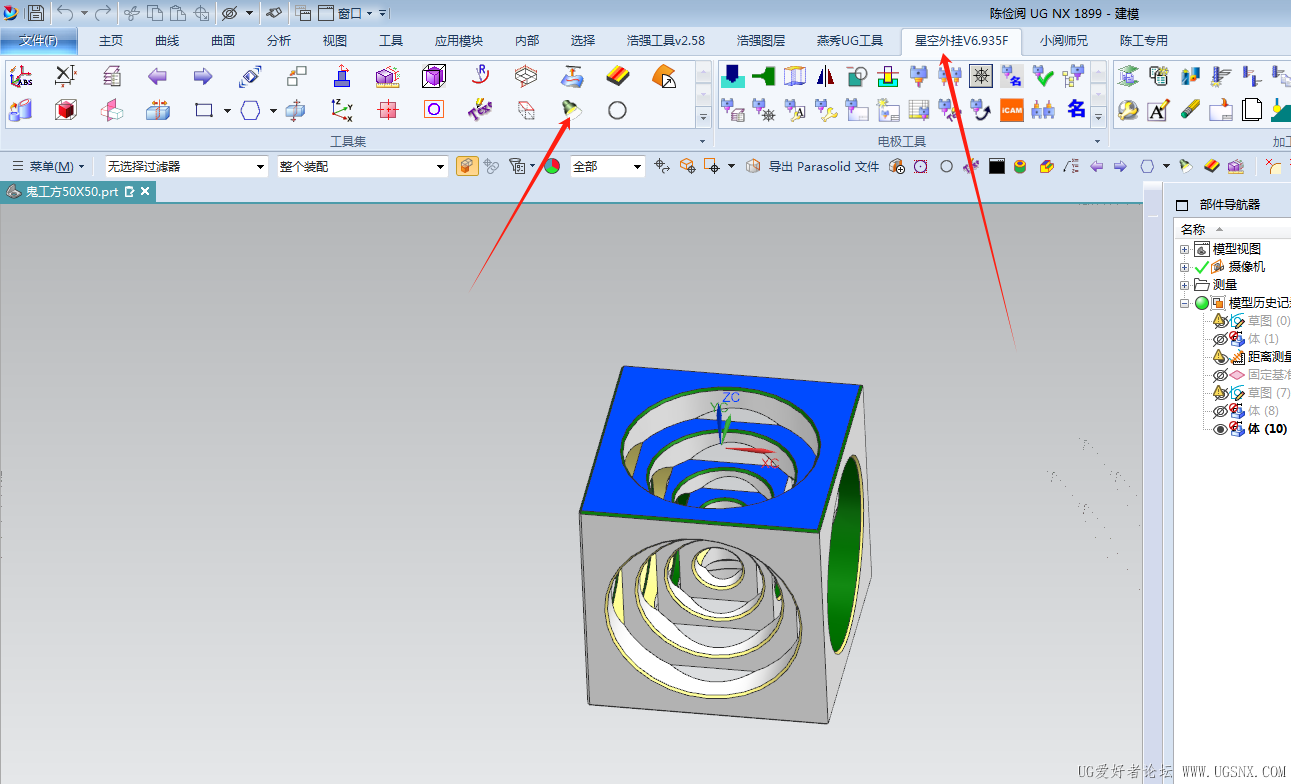Click the orange iCAM electrode tool icon

(1012, 110)
